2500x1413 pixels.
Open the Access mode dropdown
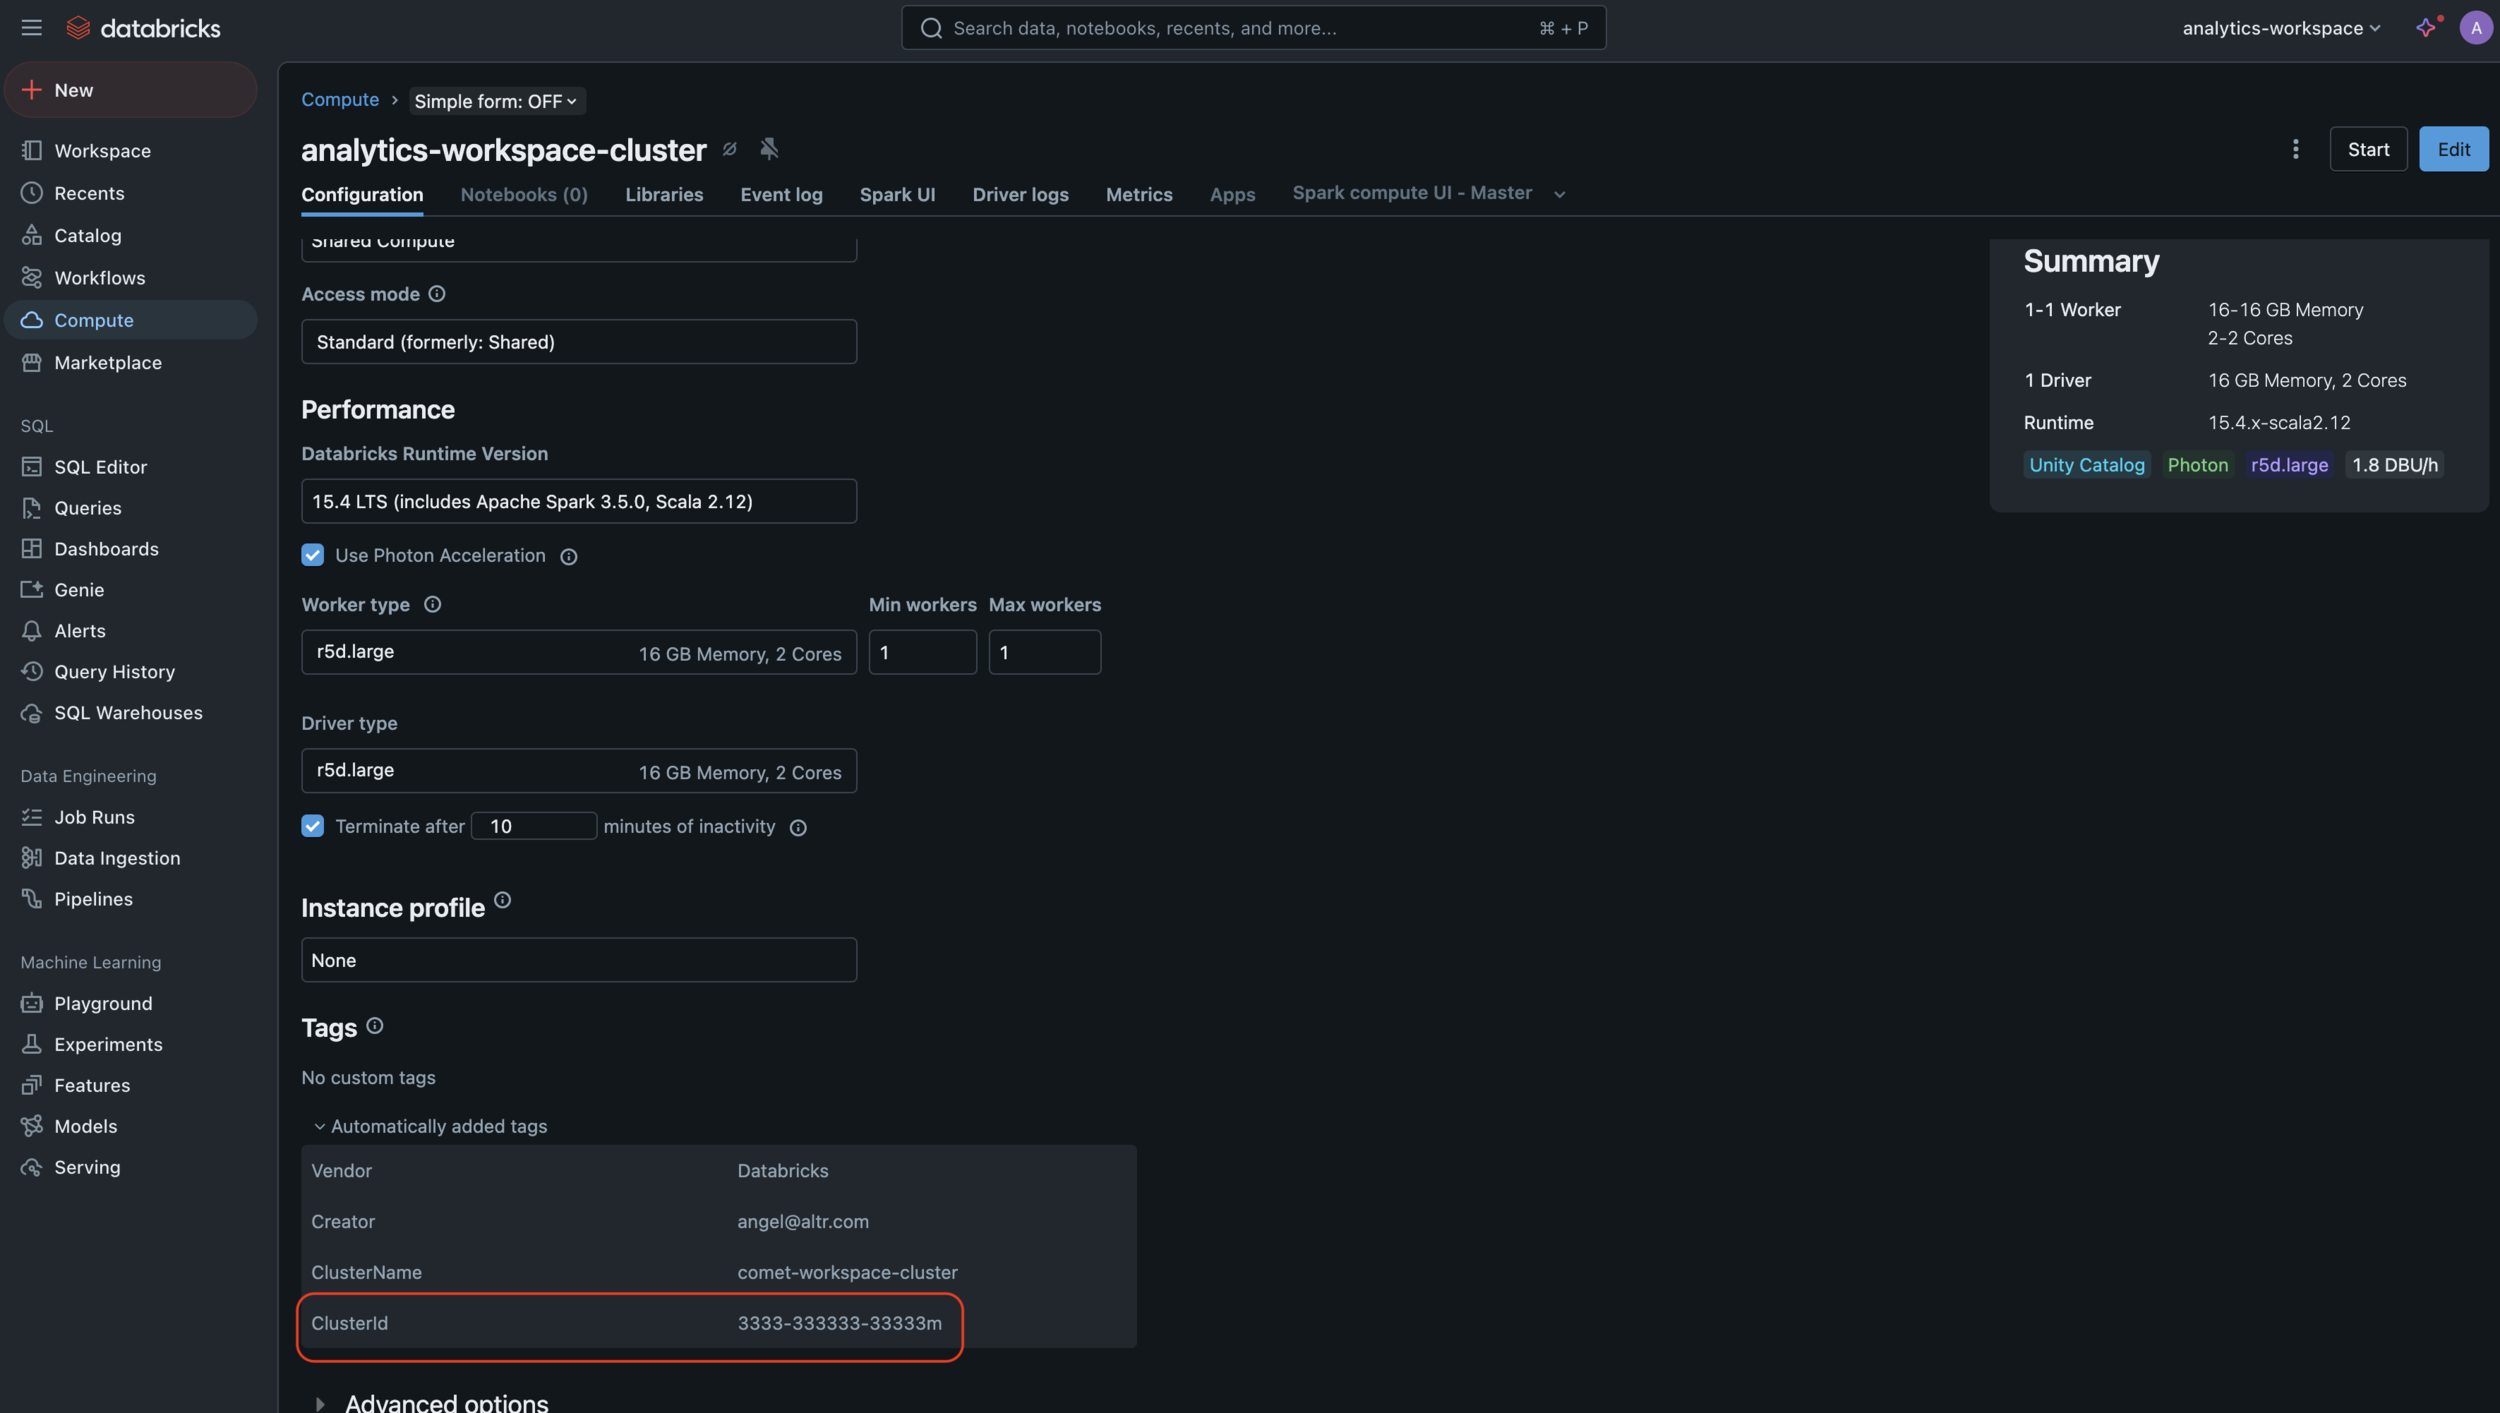coord(579,342)
